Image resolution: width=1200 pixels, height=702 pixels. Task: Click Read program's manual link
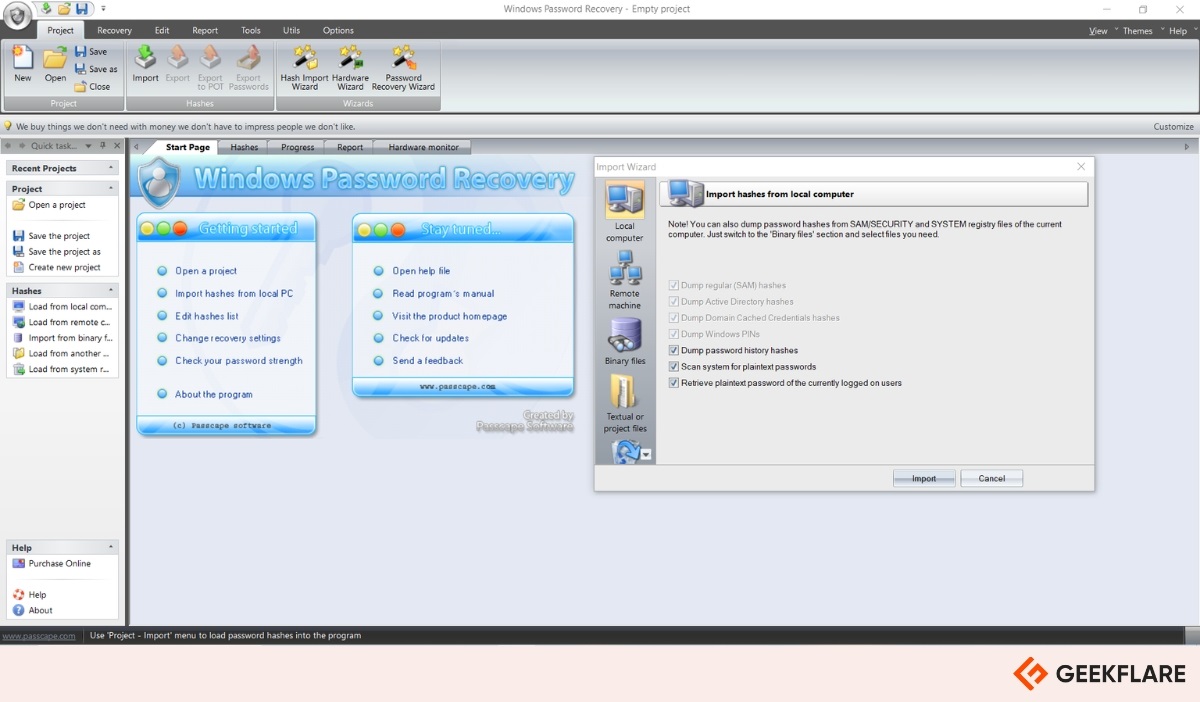[x=443, y=293]
